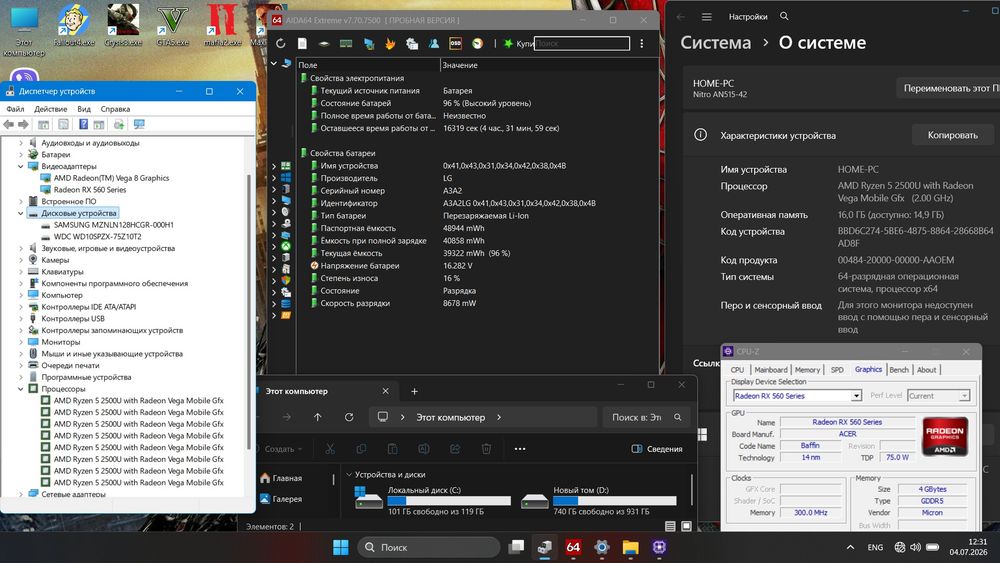Switch to CPU-Z Mainboard tab
This screenshot has width=1000, height=563.
770,370
